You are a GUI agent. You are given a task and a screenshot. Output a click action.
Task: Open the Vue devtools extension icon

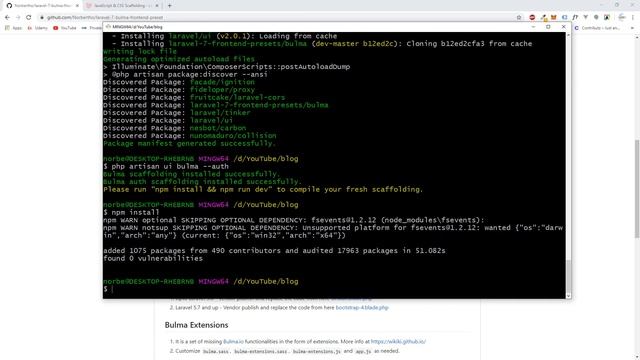tap(586, 18)
